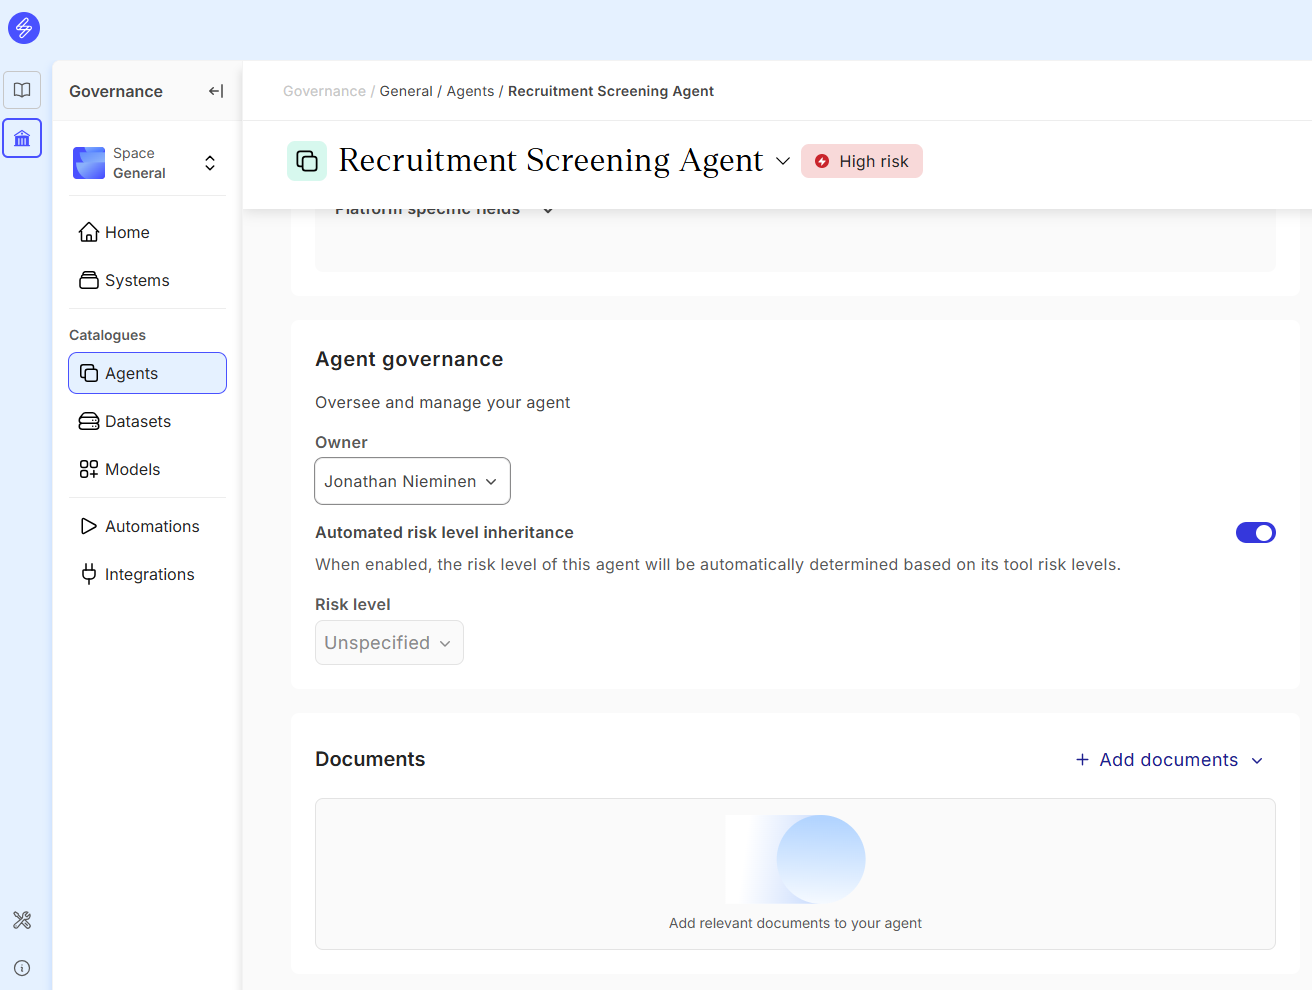Open Datasets catalogue in sidebar
This screenshot has width=1312, height=990.
click(137, 421)
